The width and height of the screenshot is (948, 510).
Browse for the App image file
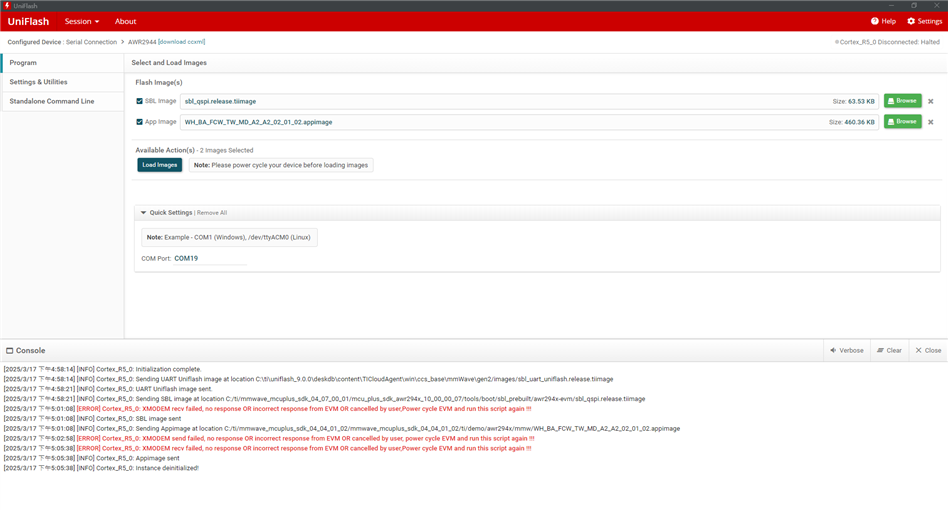pos(903,121)
